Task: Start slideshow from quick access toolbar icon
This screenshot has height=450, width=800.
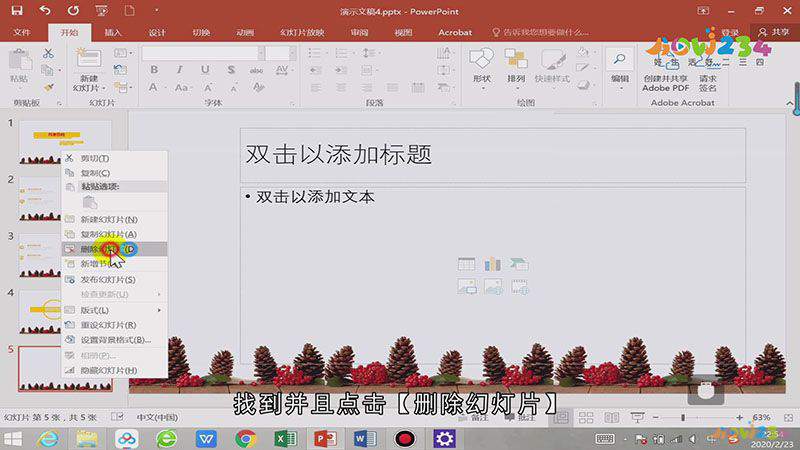Action: coord(102,11)
